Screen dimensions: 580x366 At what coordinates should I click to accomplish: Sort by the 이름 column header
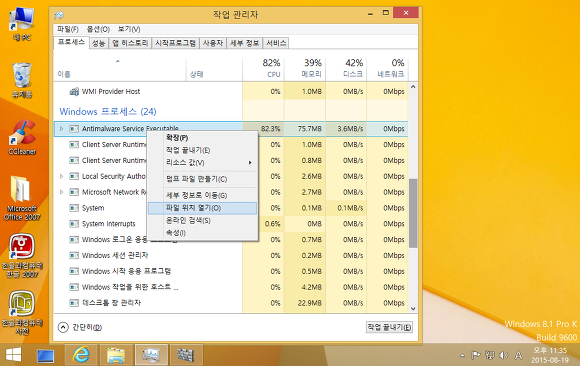[x=120, y=68]
